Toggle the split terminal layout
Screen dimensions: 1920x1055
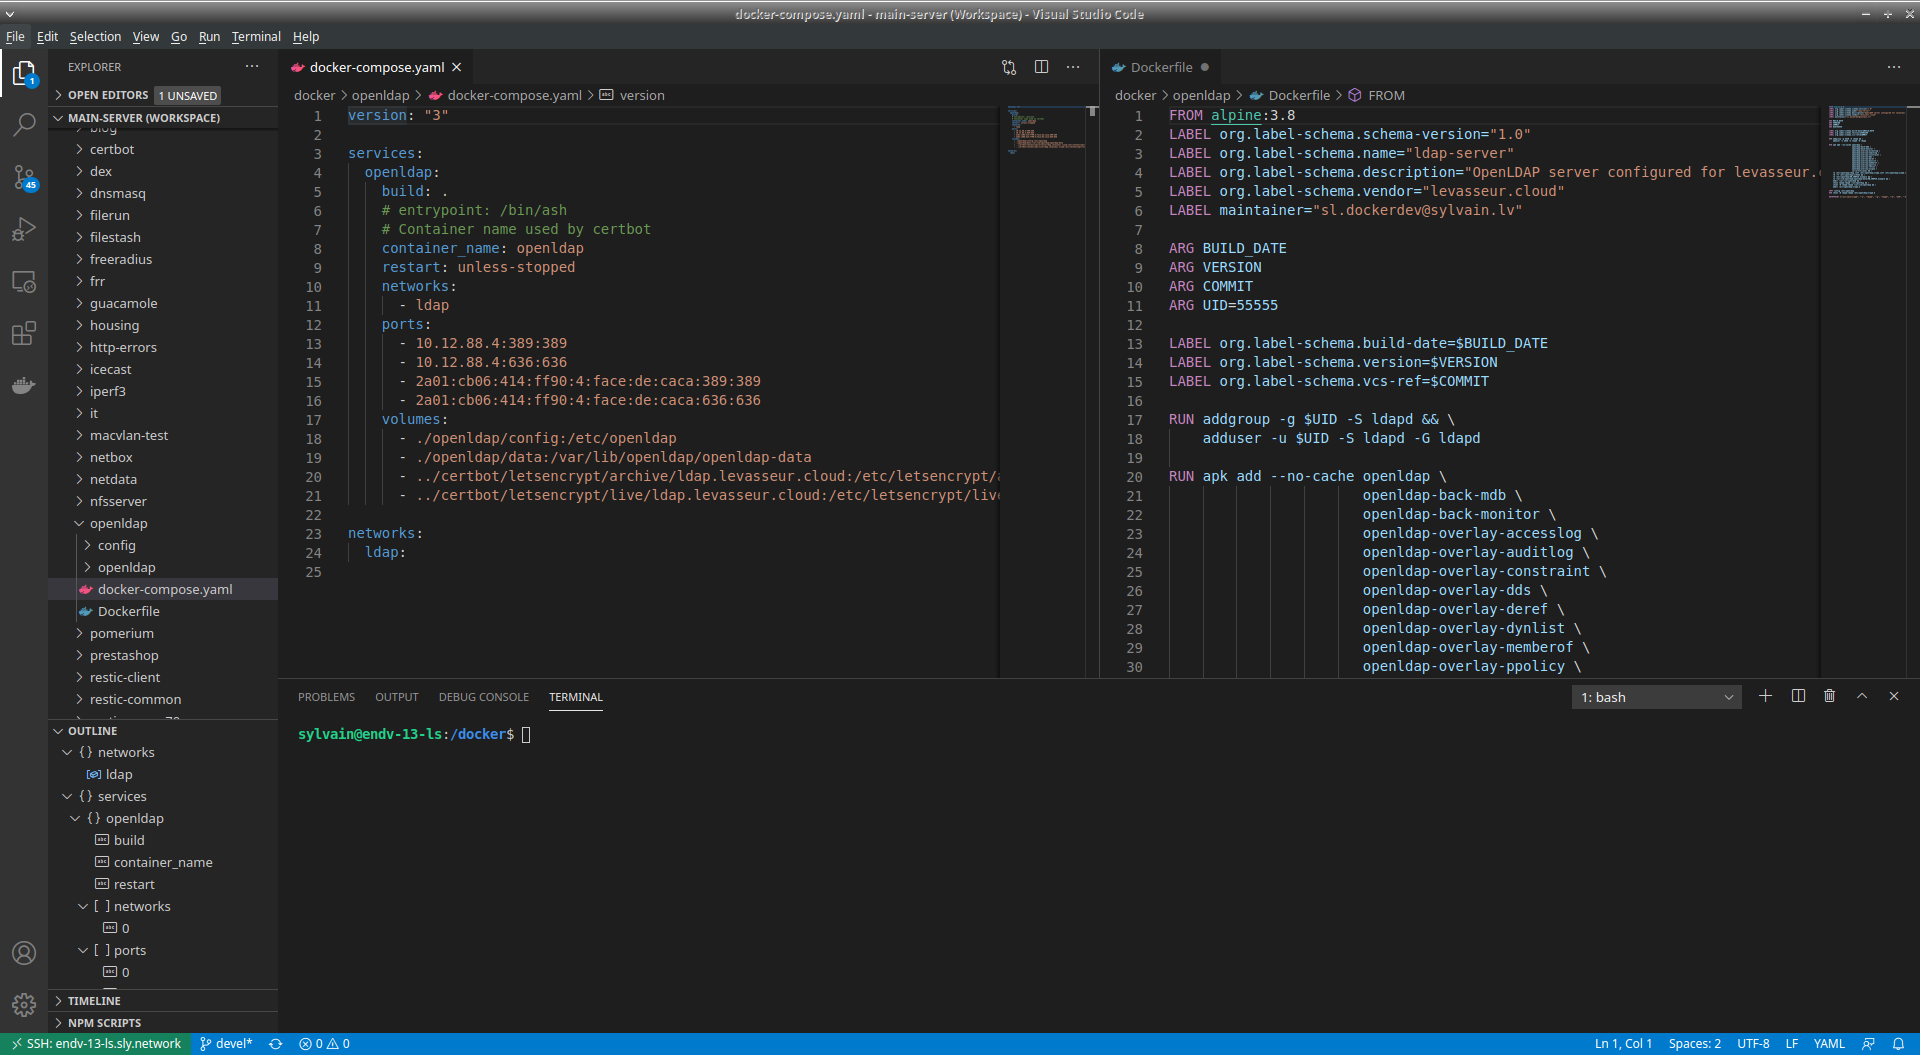point(1798,696)
